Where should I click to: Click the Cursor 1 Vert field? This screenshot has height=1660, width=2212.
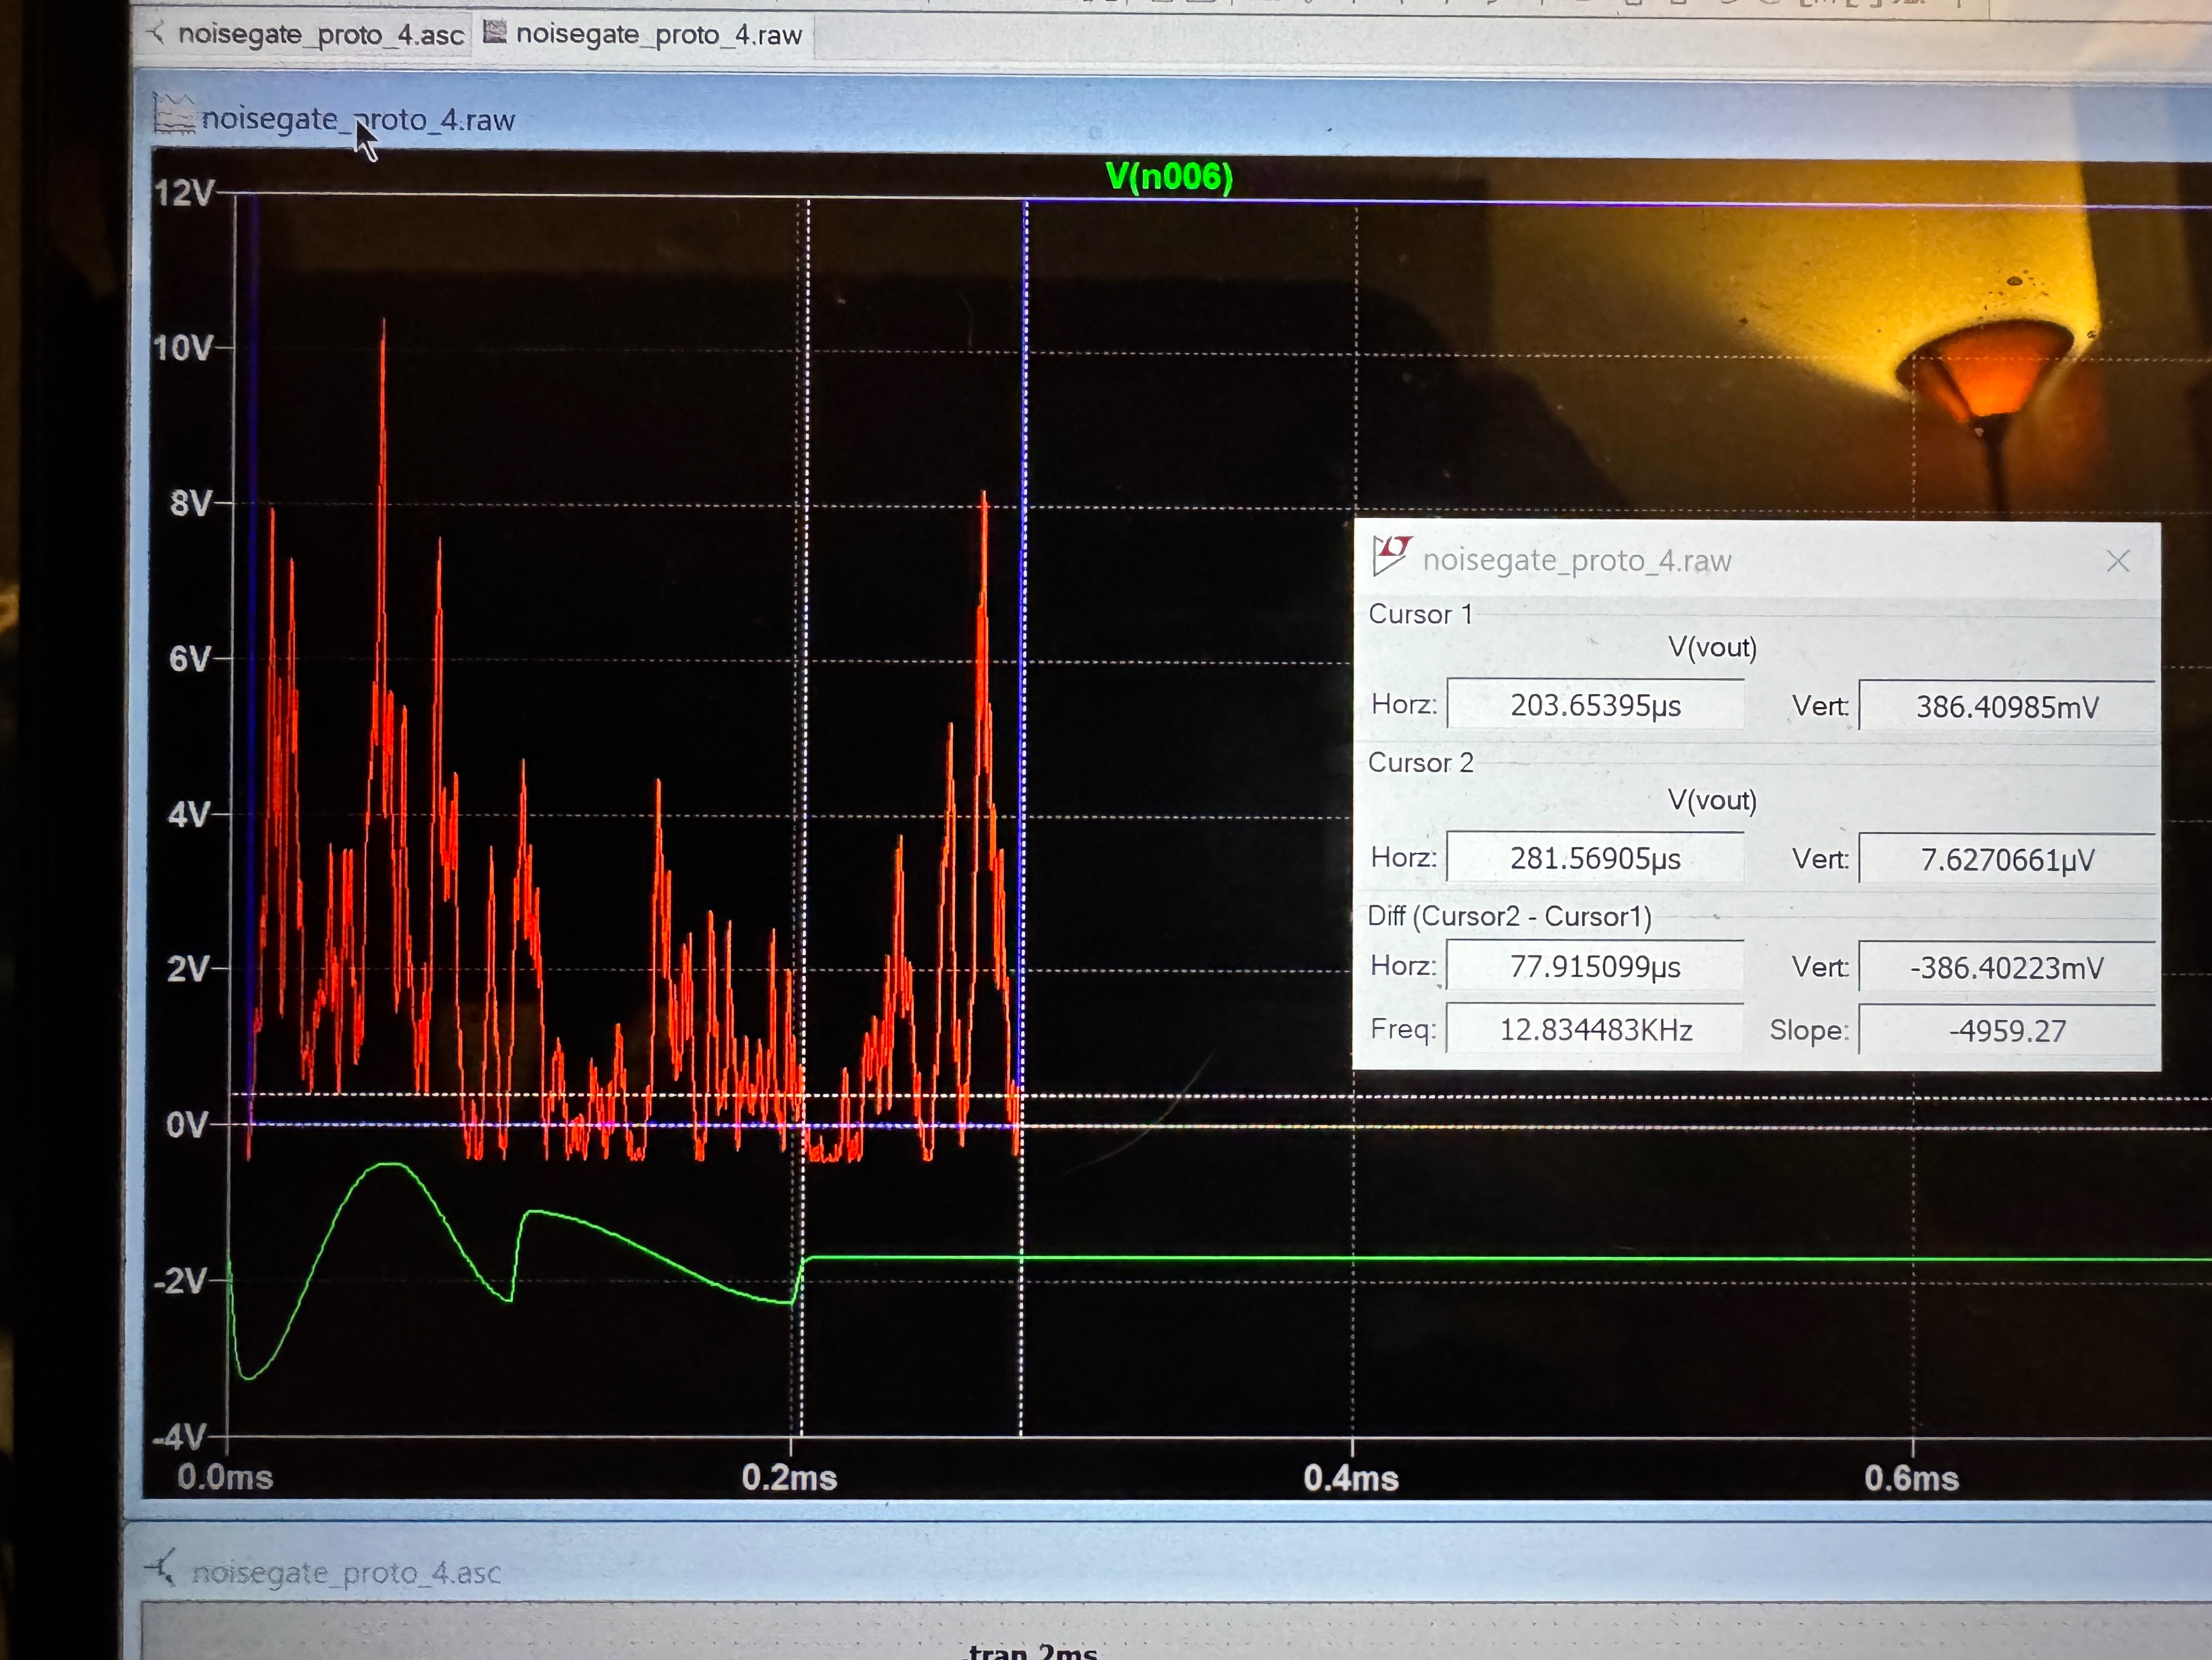point(2006,707)
